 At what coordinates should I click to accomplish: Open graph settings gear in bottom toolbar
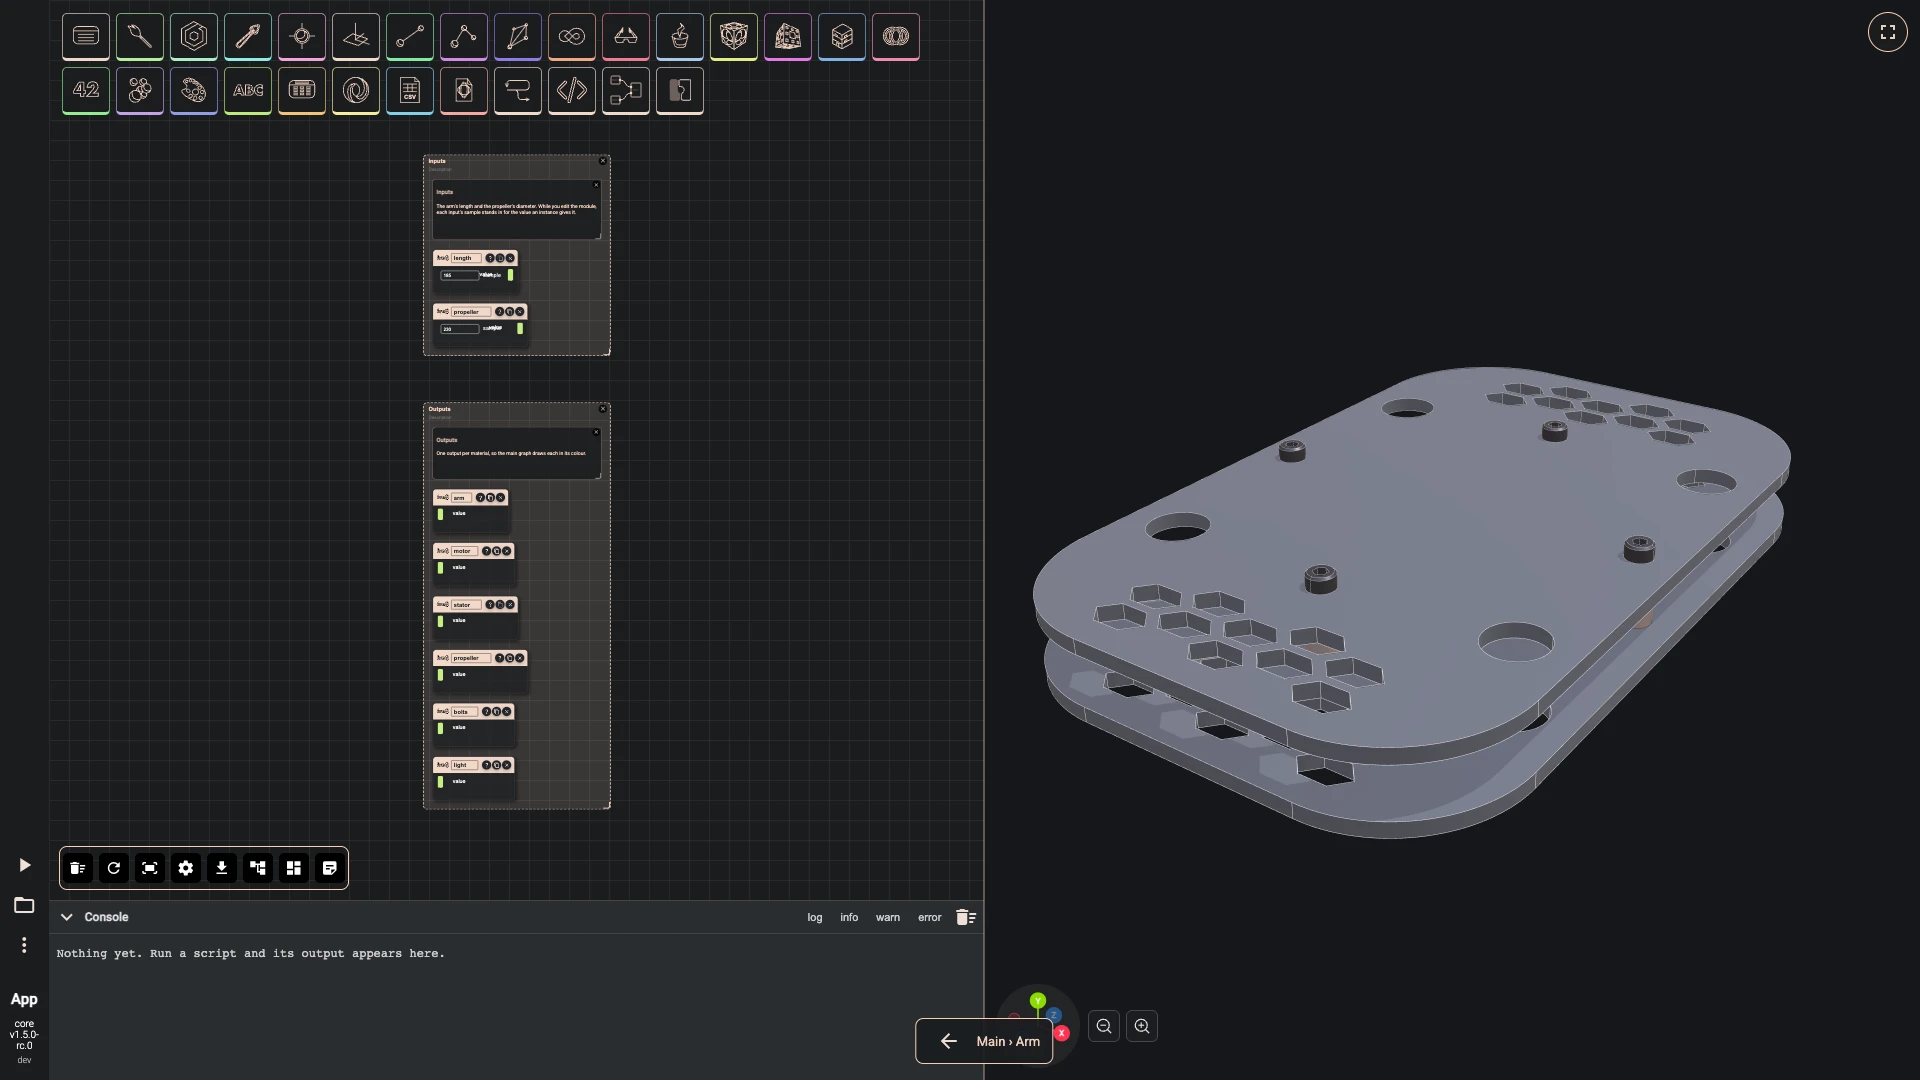click(x=186, y=868)
